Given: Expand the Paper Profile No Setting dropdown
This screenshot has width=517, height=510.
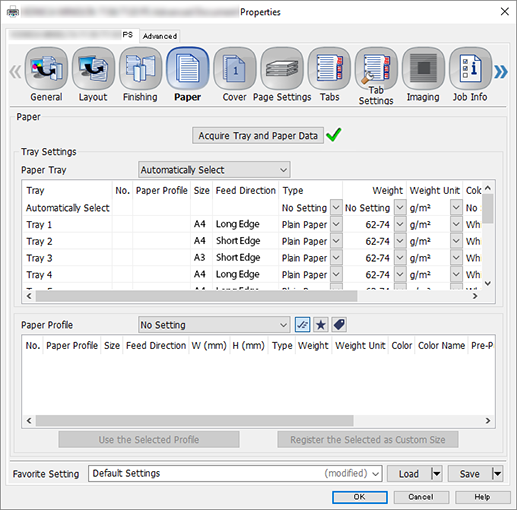Looking at the screenshot, I should click(x=214, y=325).
